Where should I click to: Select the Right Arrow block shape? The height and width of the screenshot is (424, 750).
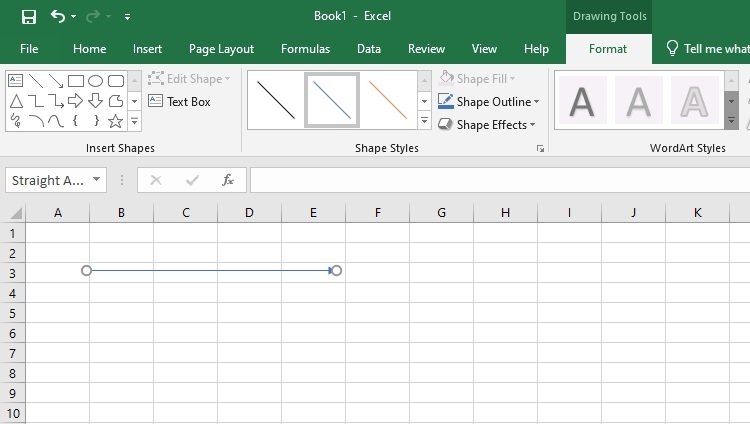coord(76,101)
